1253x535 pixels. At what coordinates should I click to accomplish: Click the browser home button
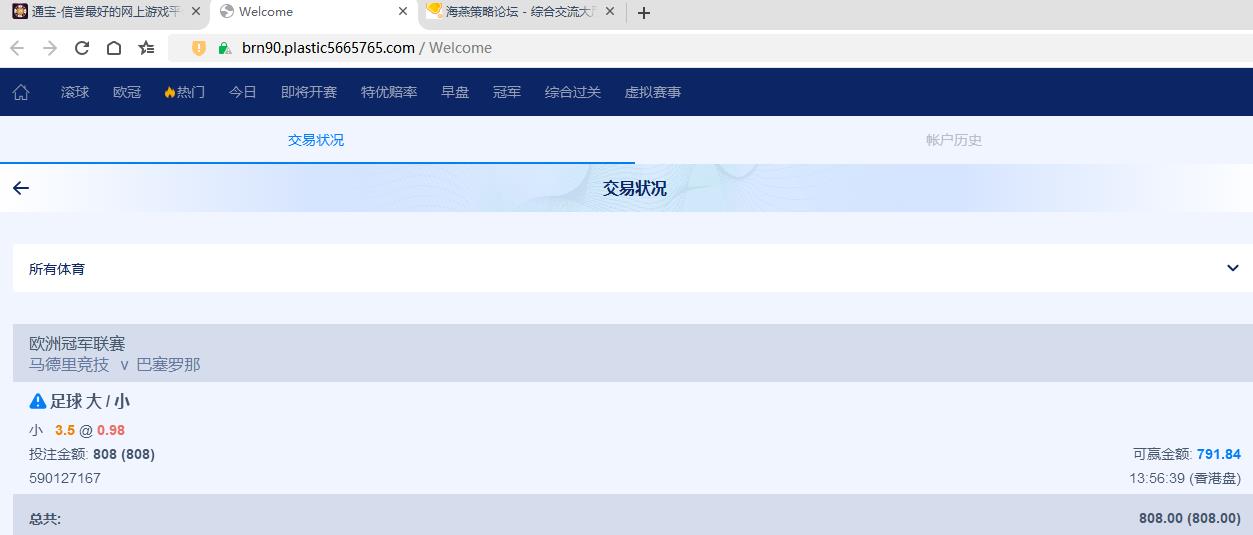(x=114, y=48)
